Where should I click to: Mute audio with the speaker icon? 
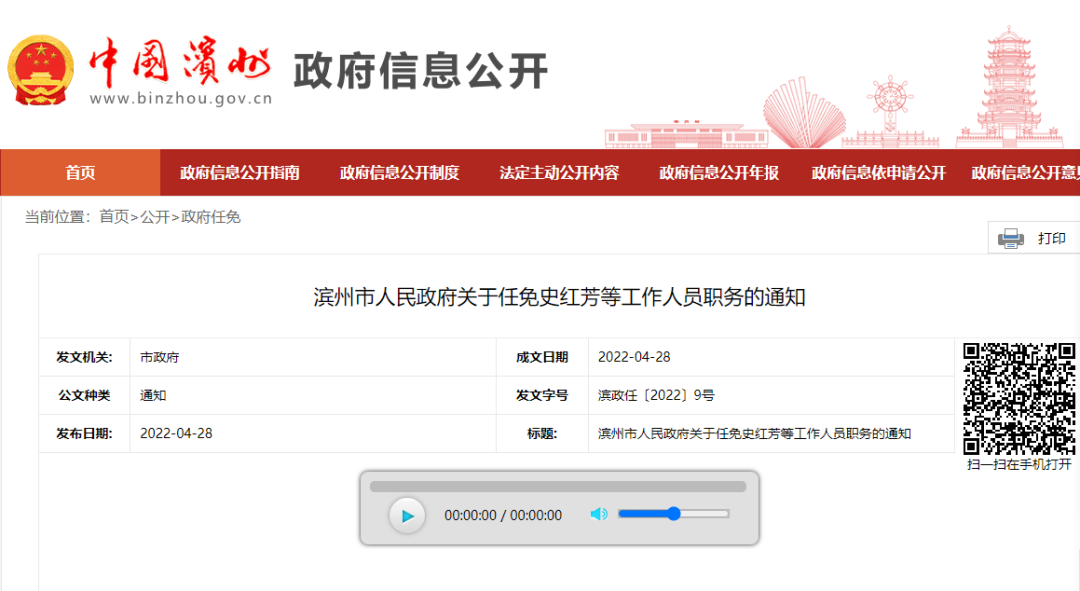click(x=599, y=514)
